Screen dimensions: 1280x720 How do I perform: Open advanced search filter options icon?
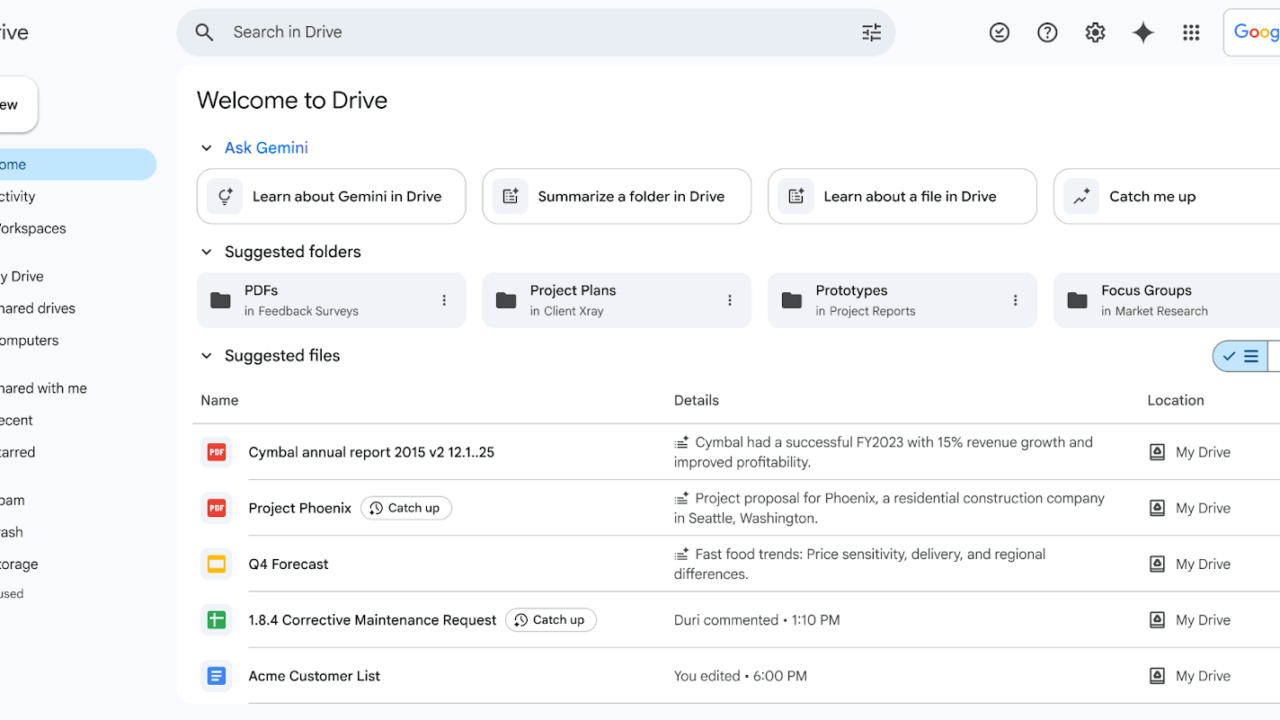pos(872,32)
